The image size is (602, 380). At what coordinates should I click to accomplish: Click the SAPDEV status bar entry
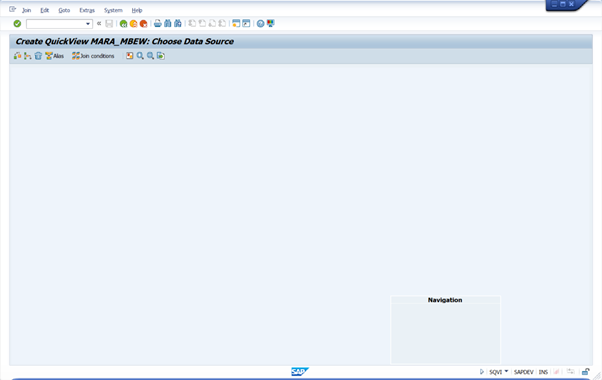click(x=523, y=372)
